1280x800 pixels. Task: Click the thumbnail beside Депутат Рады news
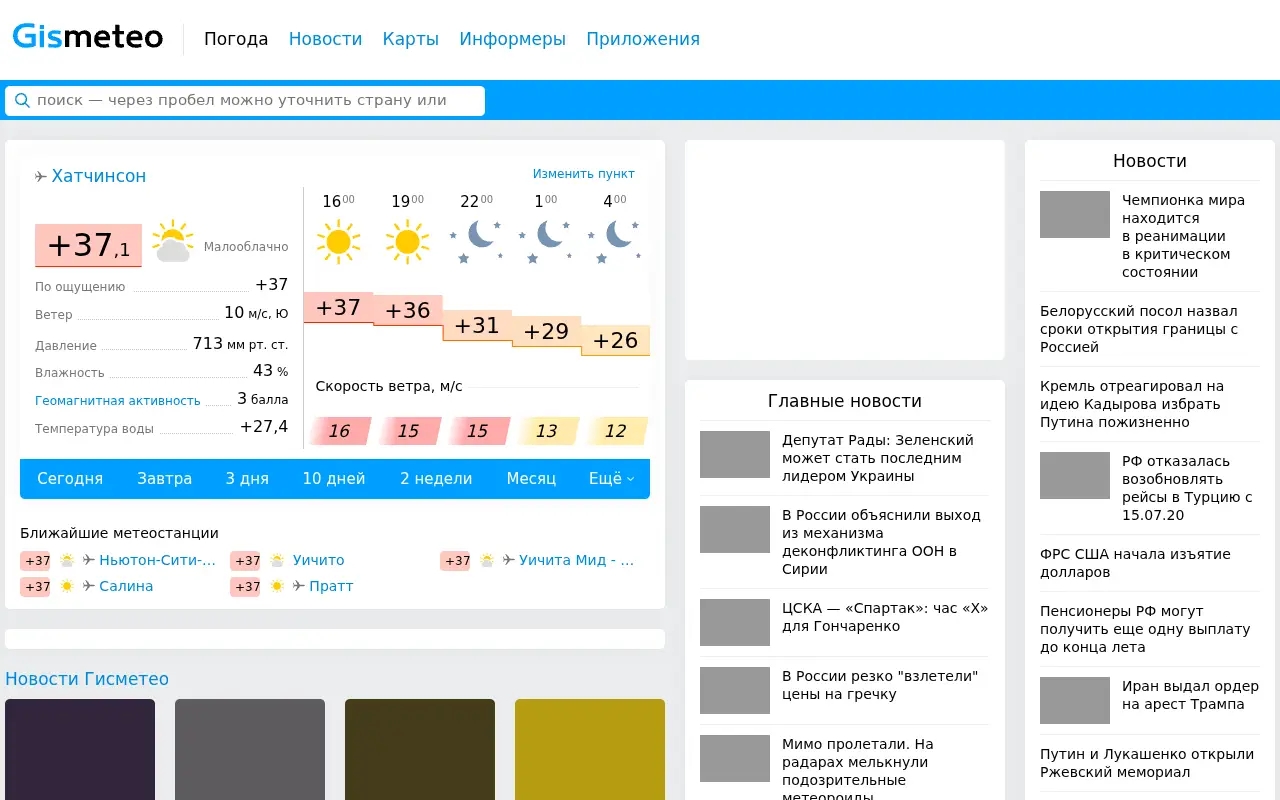735,454
